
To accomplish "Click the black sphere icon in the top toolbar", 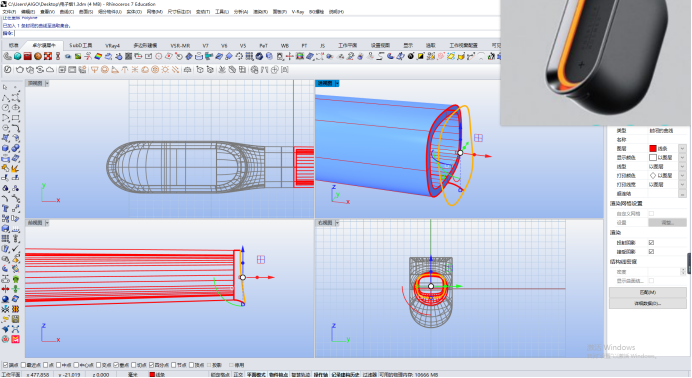I will point(410,56).
